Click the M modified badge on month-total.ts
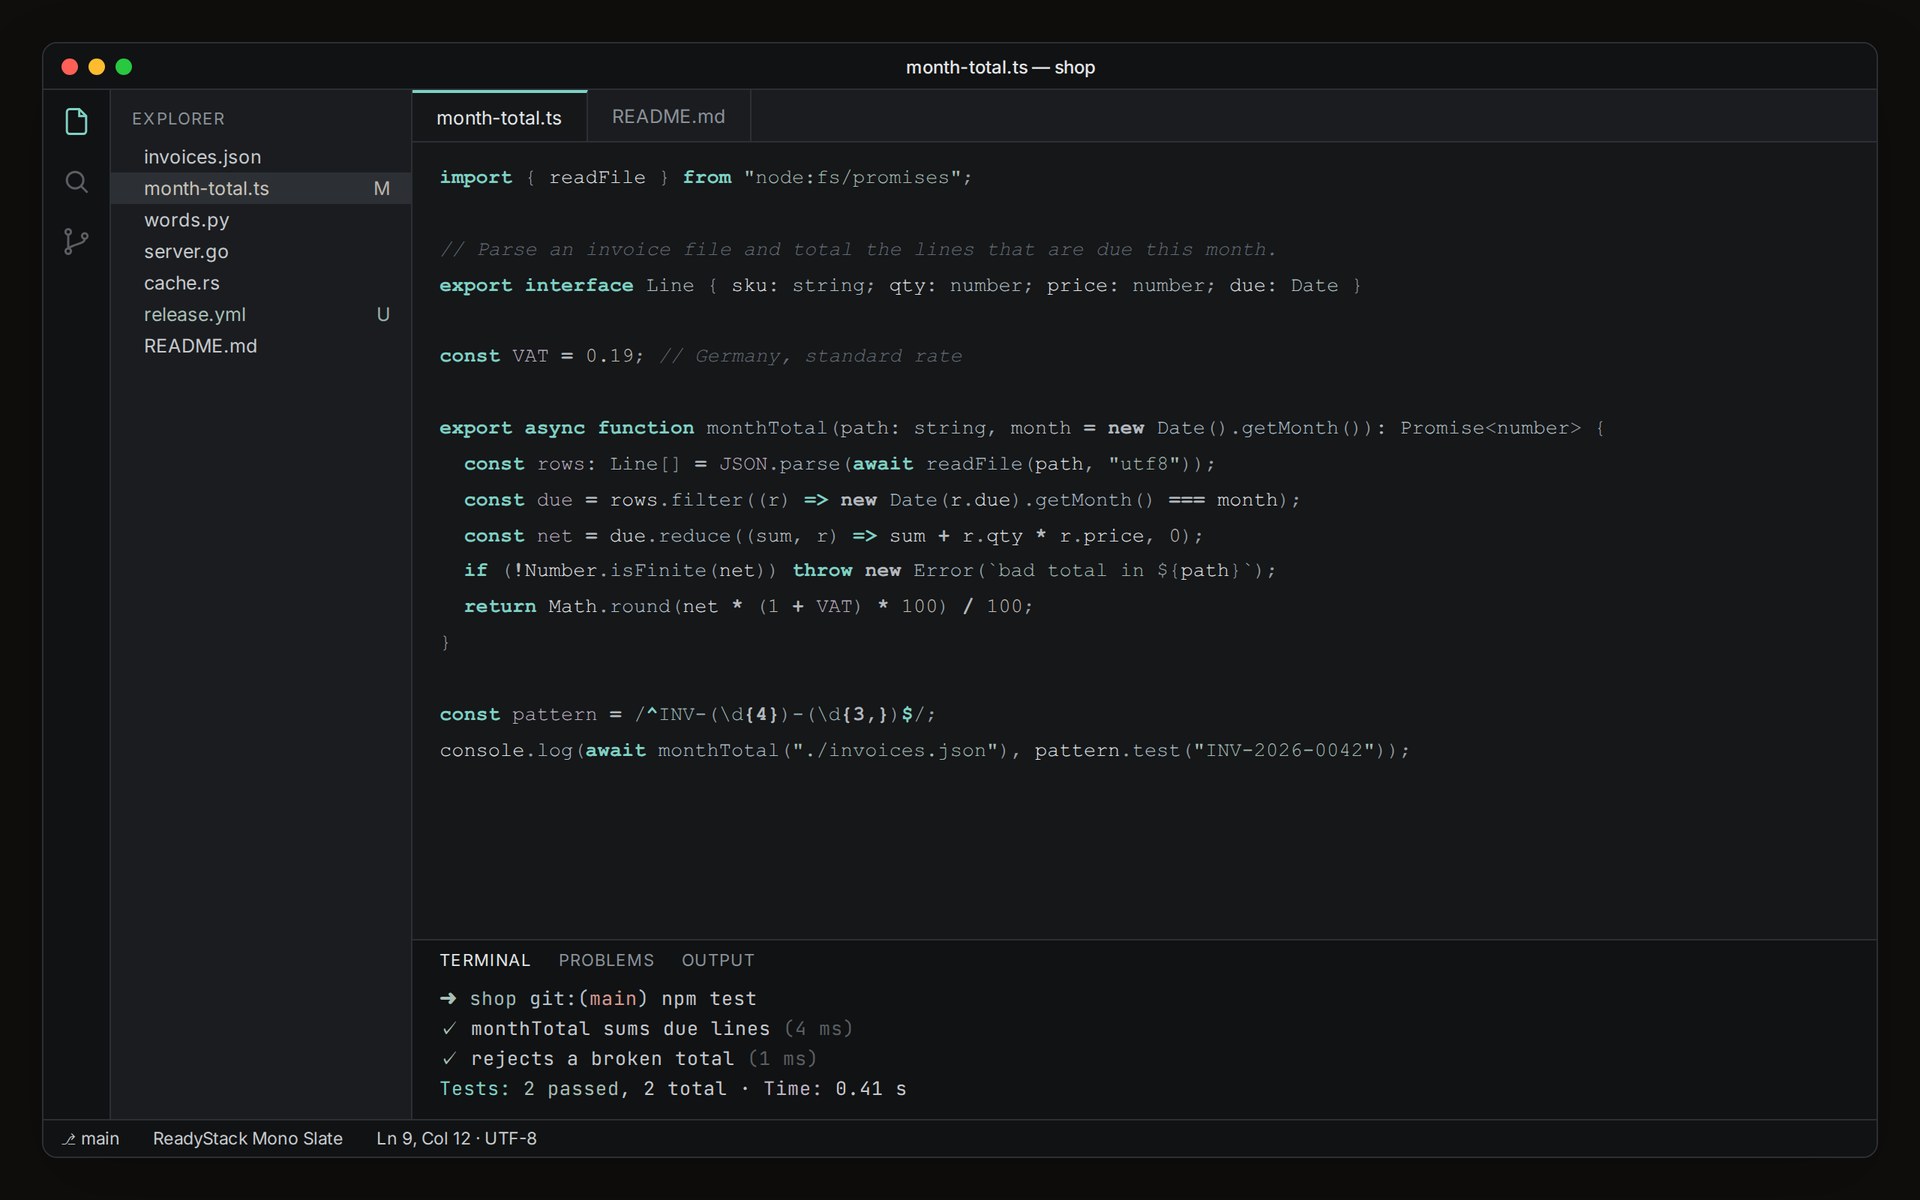The width and height of the screenshot is (1920, 1200). (382, 188)
